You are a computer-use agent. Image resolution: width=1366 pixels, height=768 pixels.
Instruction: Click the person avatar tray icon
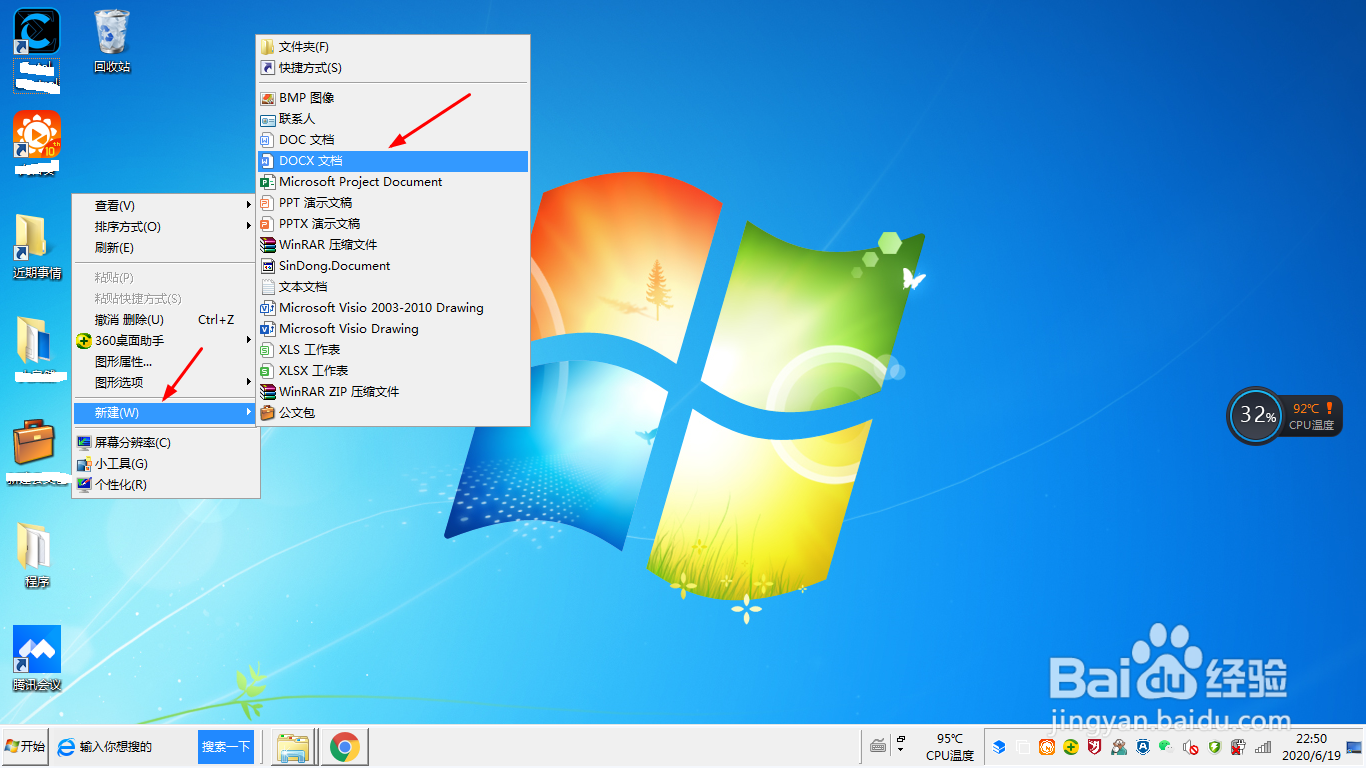click(x=1119, y=747)
